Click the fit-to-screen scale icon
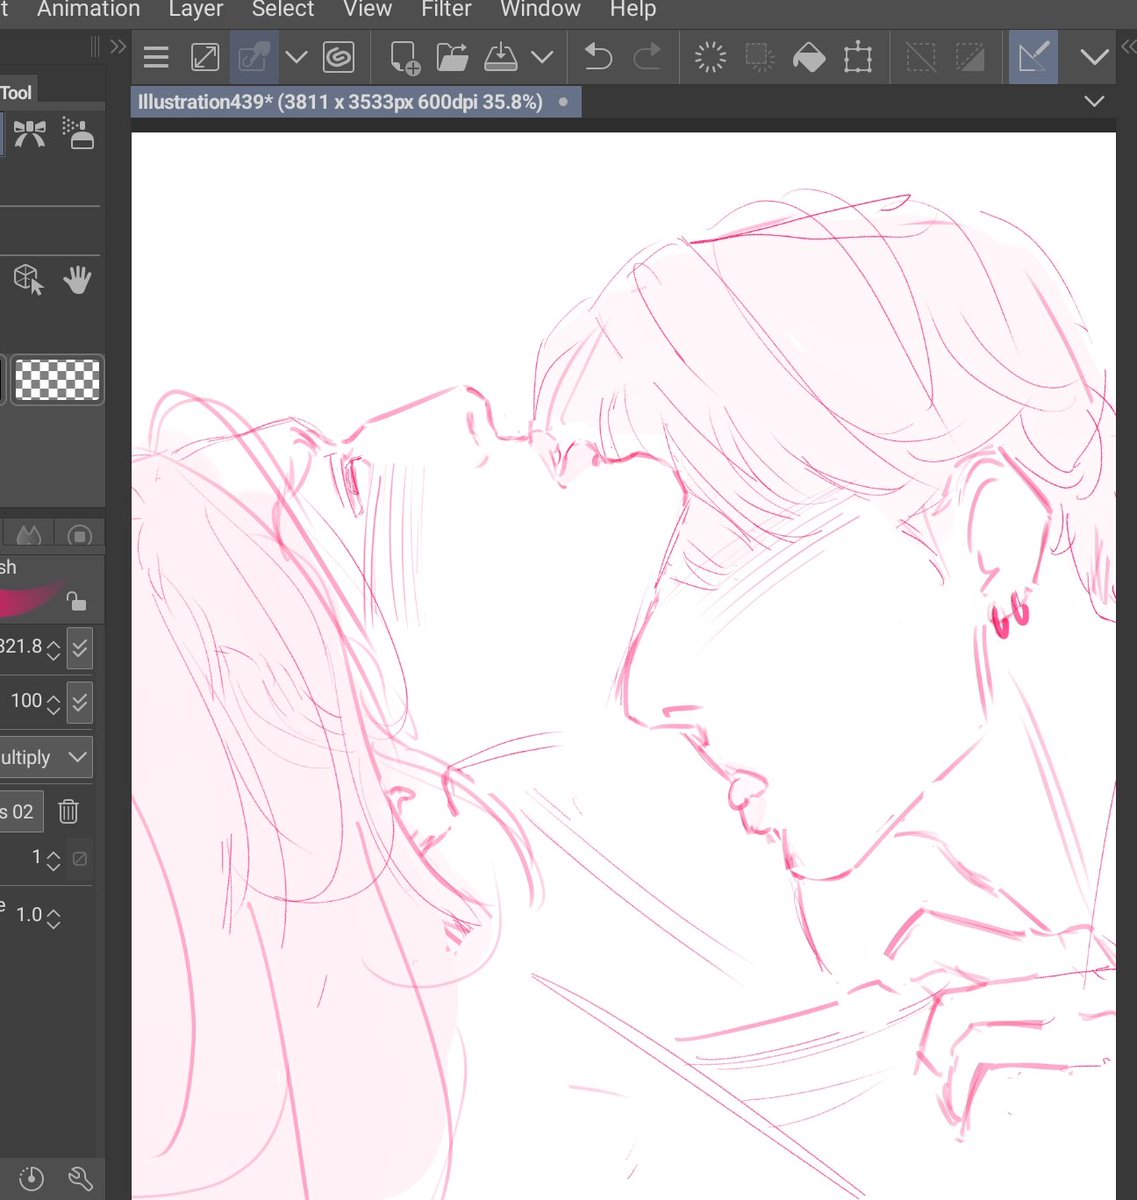Screen dimensions: 1137x1200 (205, 57)
